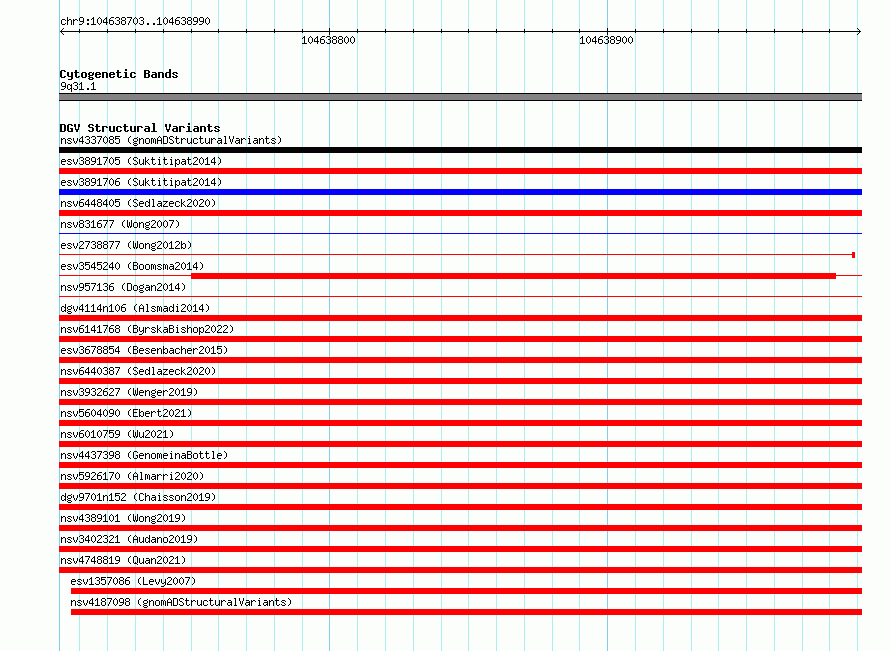Open the esv3891705 (Suktitipat2014) variant label
The image size is (890, 651).
tap(141, 161)
